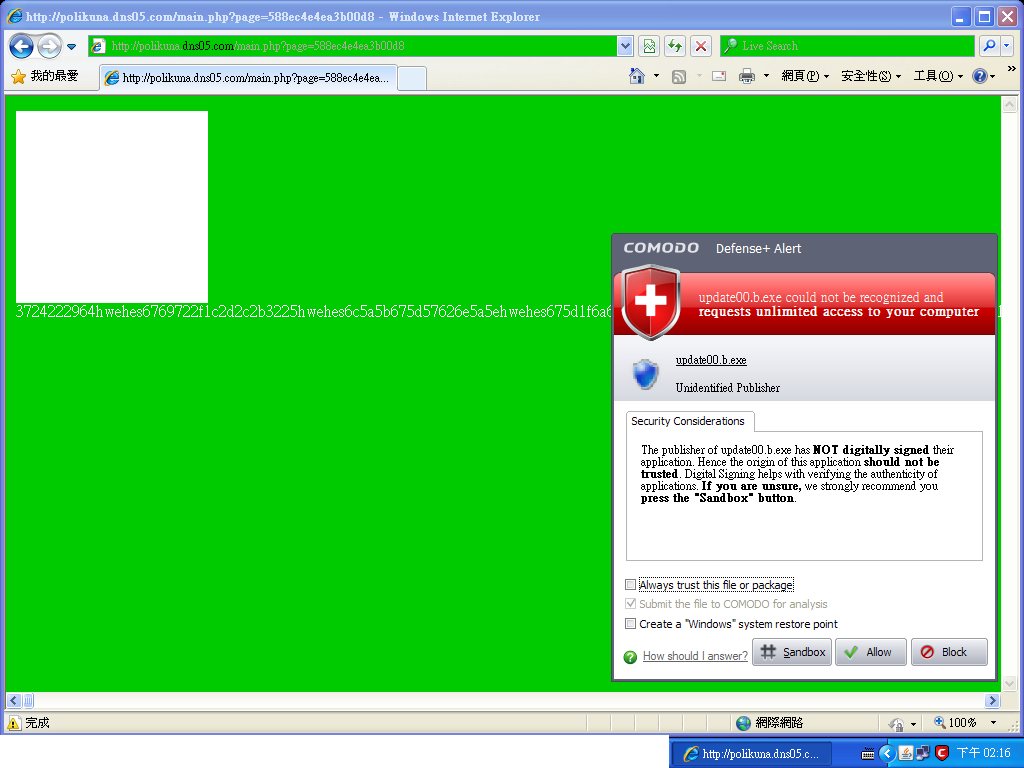1024x768 pixels.
Task: Go back with the IE Back arrow
Action: 22,46
